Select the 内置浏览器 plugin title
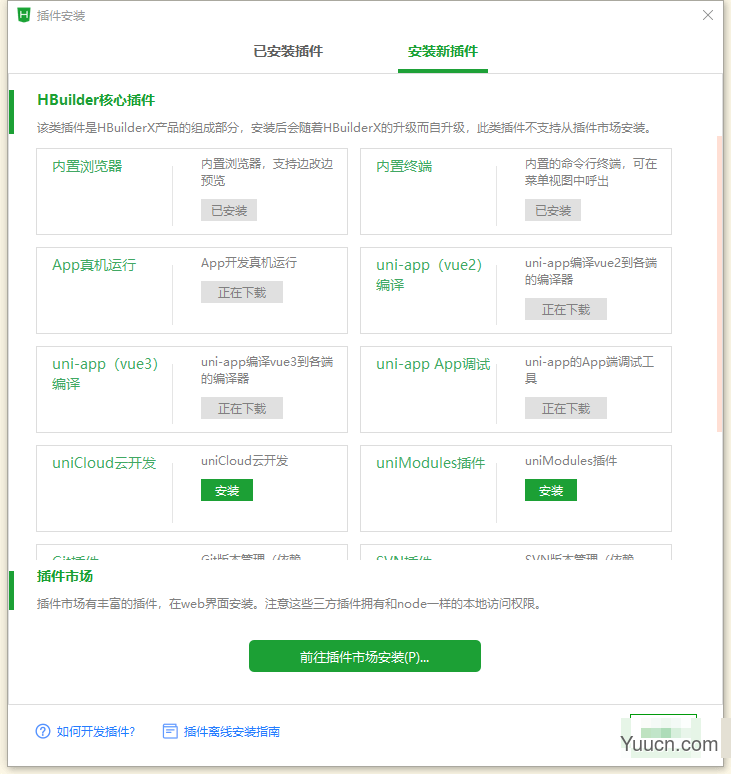The height and width of the screenshot is (774, 731). 87,166
